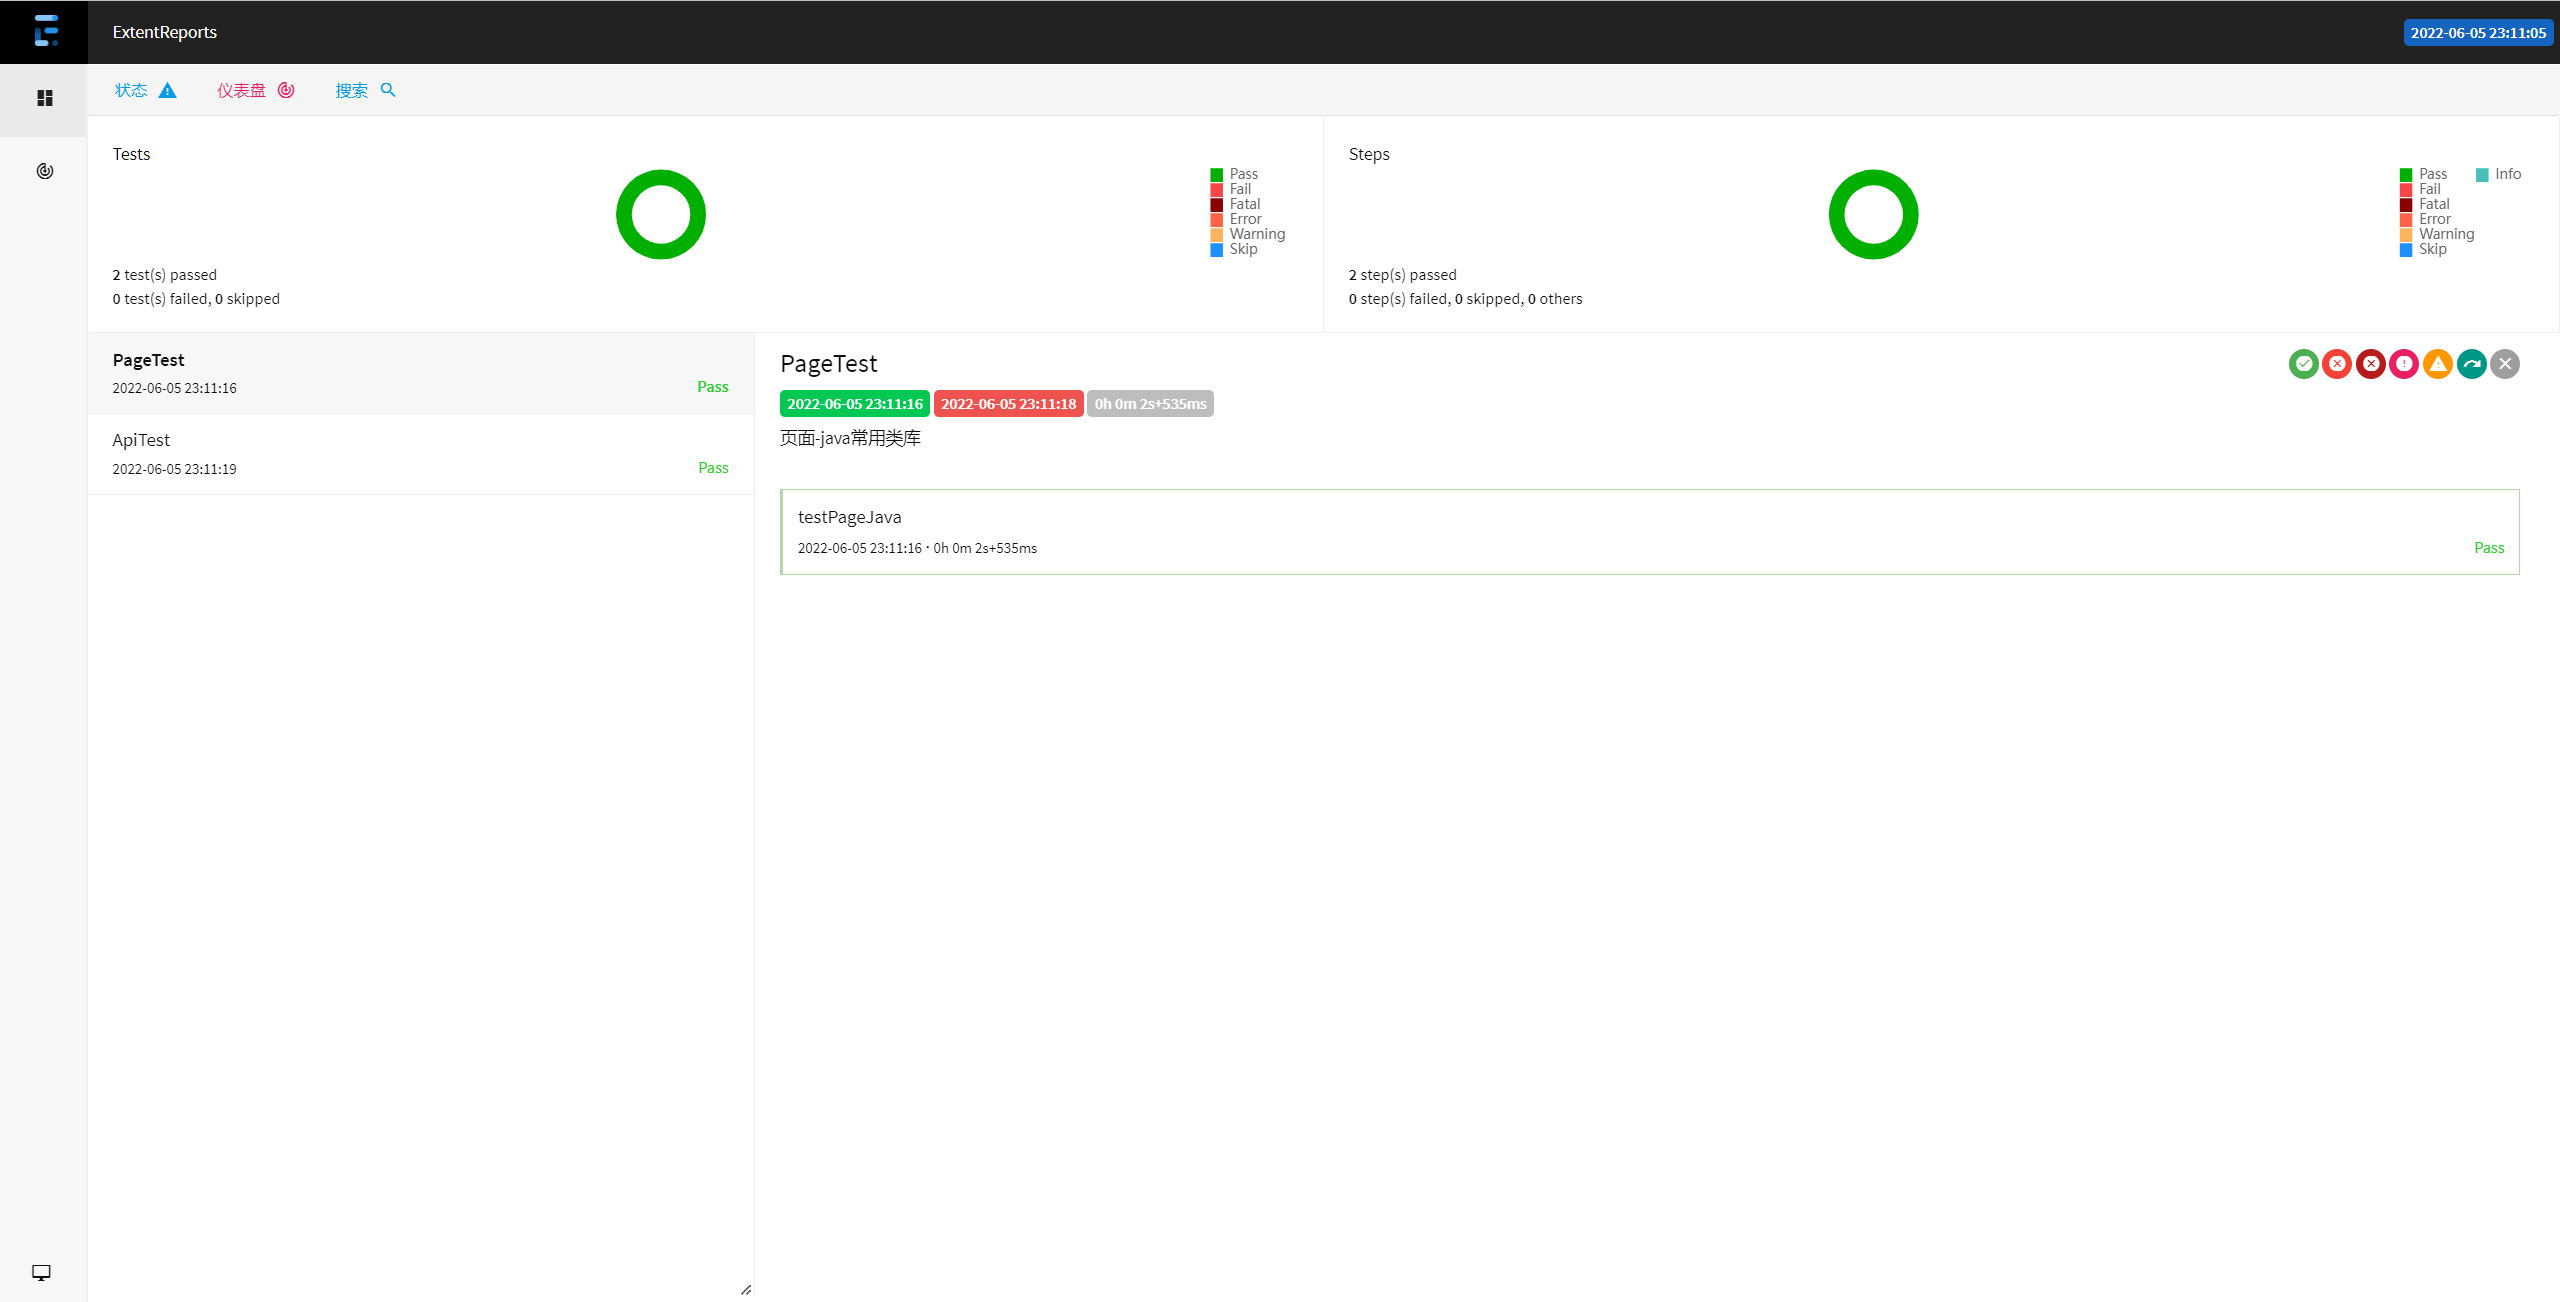The width and height of the screenshot is (2560, 1302).
Task: Click the pink error filter icon
Action: pyautogui.click(x=2404, y=364)
